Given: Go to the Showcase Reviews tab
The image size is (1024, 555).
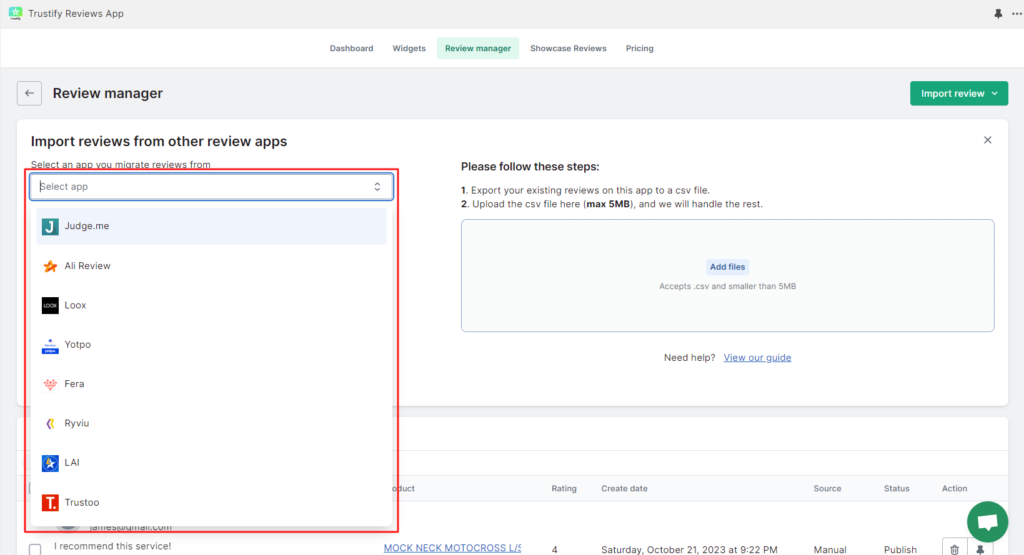Looking at the screenshot, I should coord(568,48).
